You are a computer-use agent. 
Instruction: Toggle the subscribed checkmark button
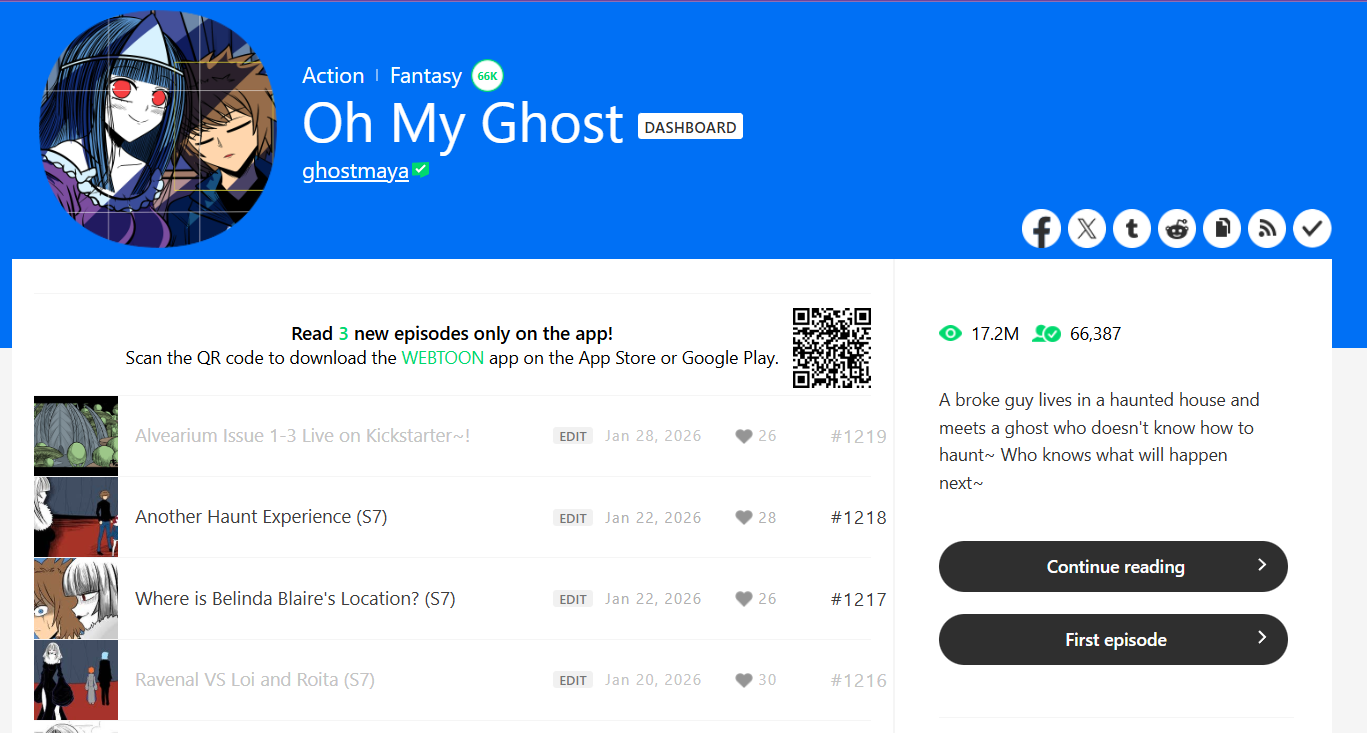pyautogui.click(x=1312, y=229)
